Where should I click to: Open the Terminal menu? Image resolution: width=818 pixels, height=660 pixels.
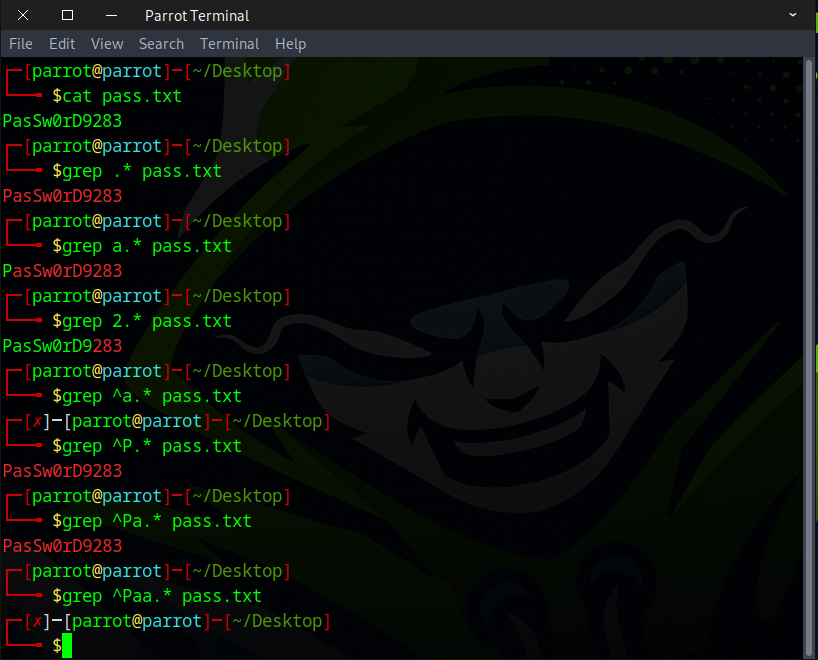(x=229, y=44)
